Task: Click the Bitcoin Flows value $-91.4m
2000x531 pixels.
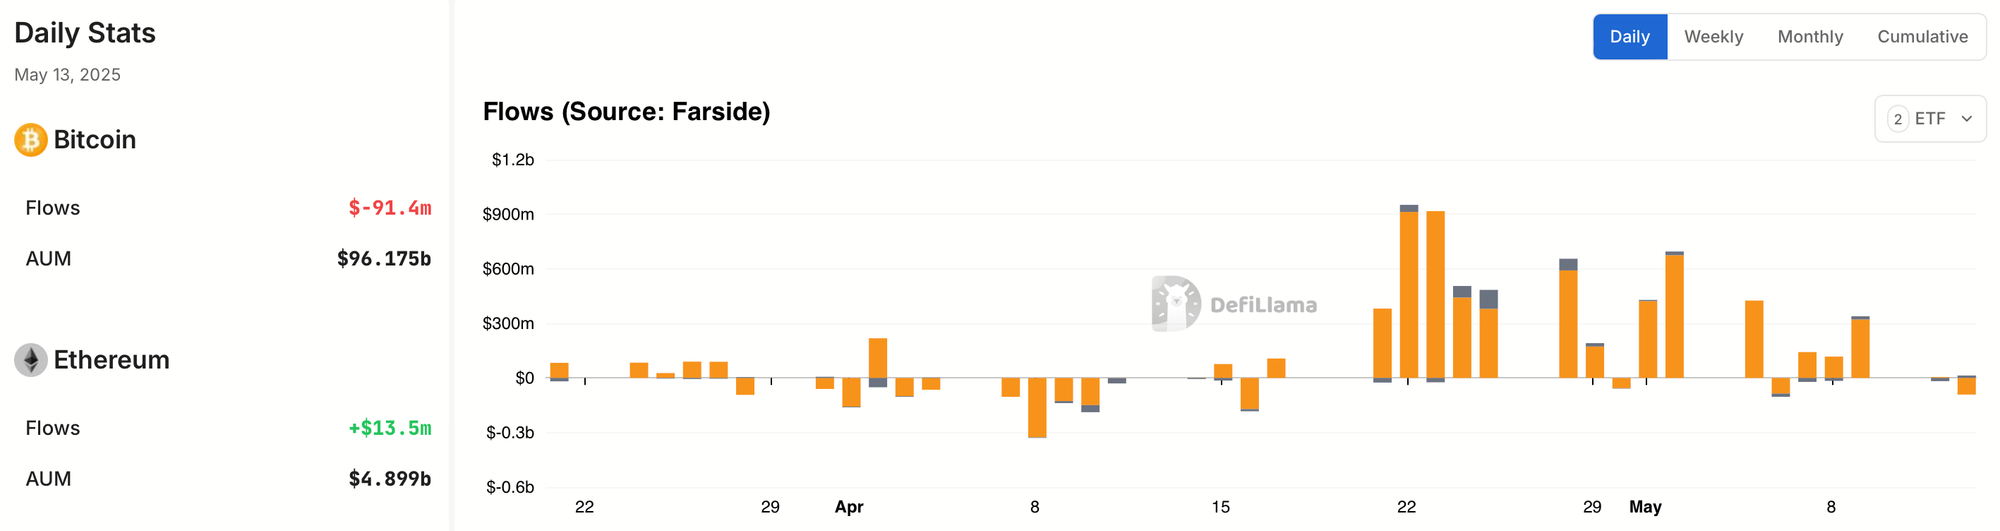Action: pos(390,208)
